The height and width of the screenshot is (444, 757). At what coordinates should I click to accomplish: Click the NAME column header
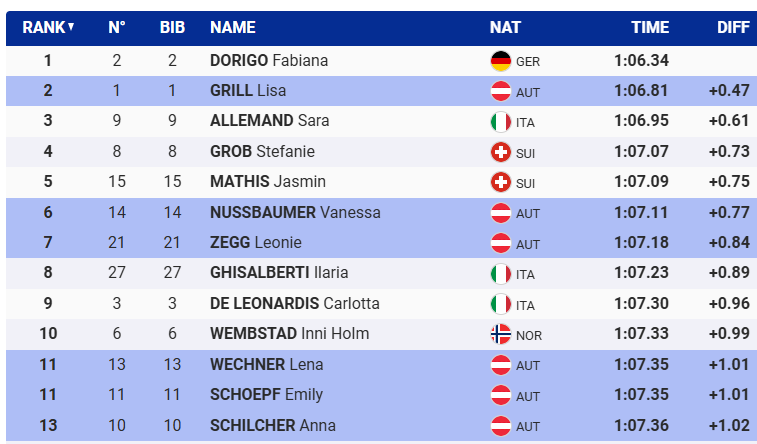[x=233, y=28]
